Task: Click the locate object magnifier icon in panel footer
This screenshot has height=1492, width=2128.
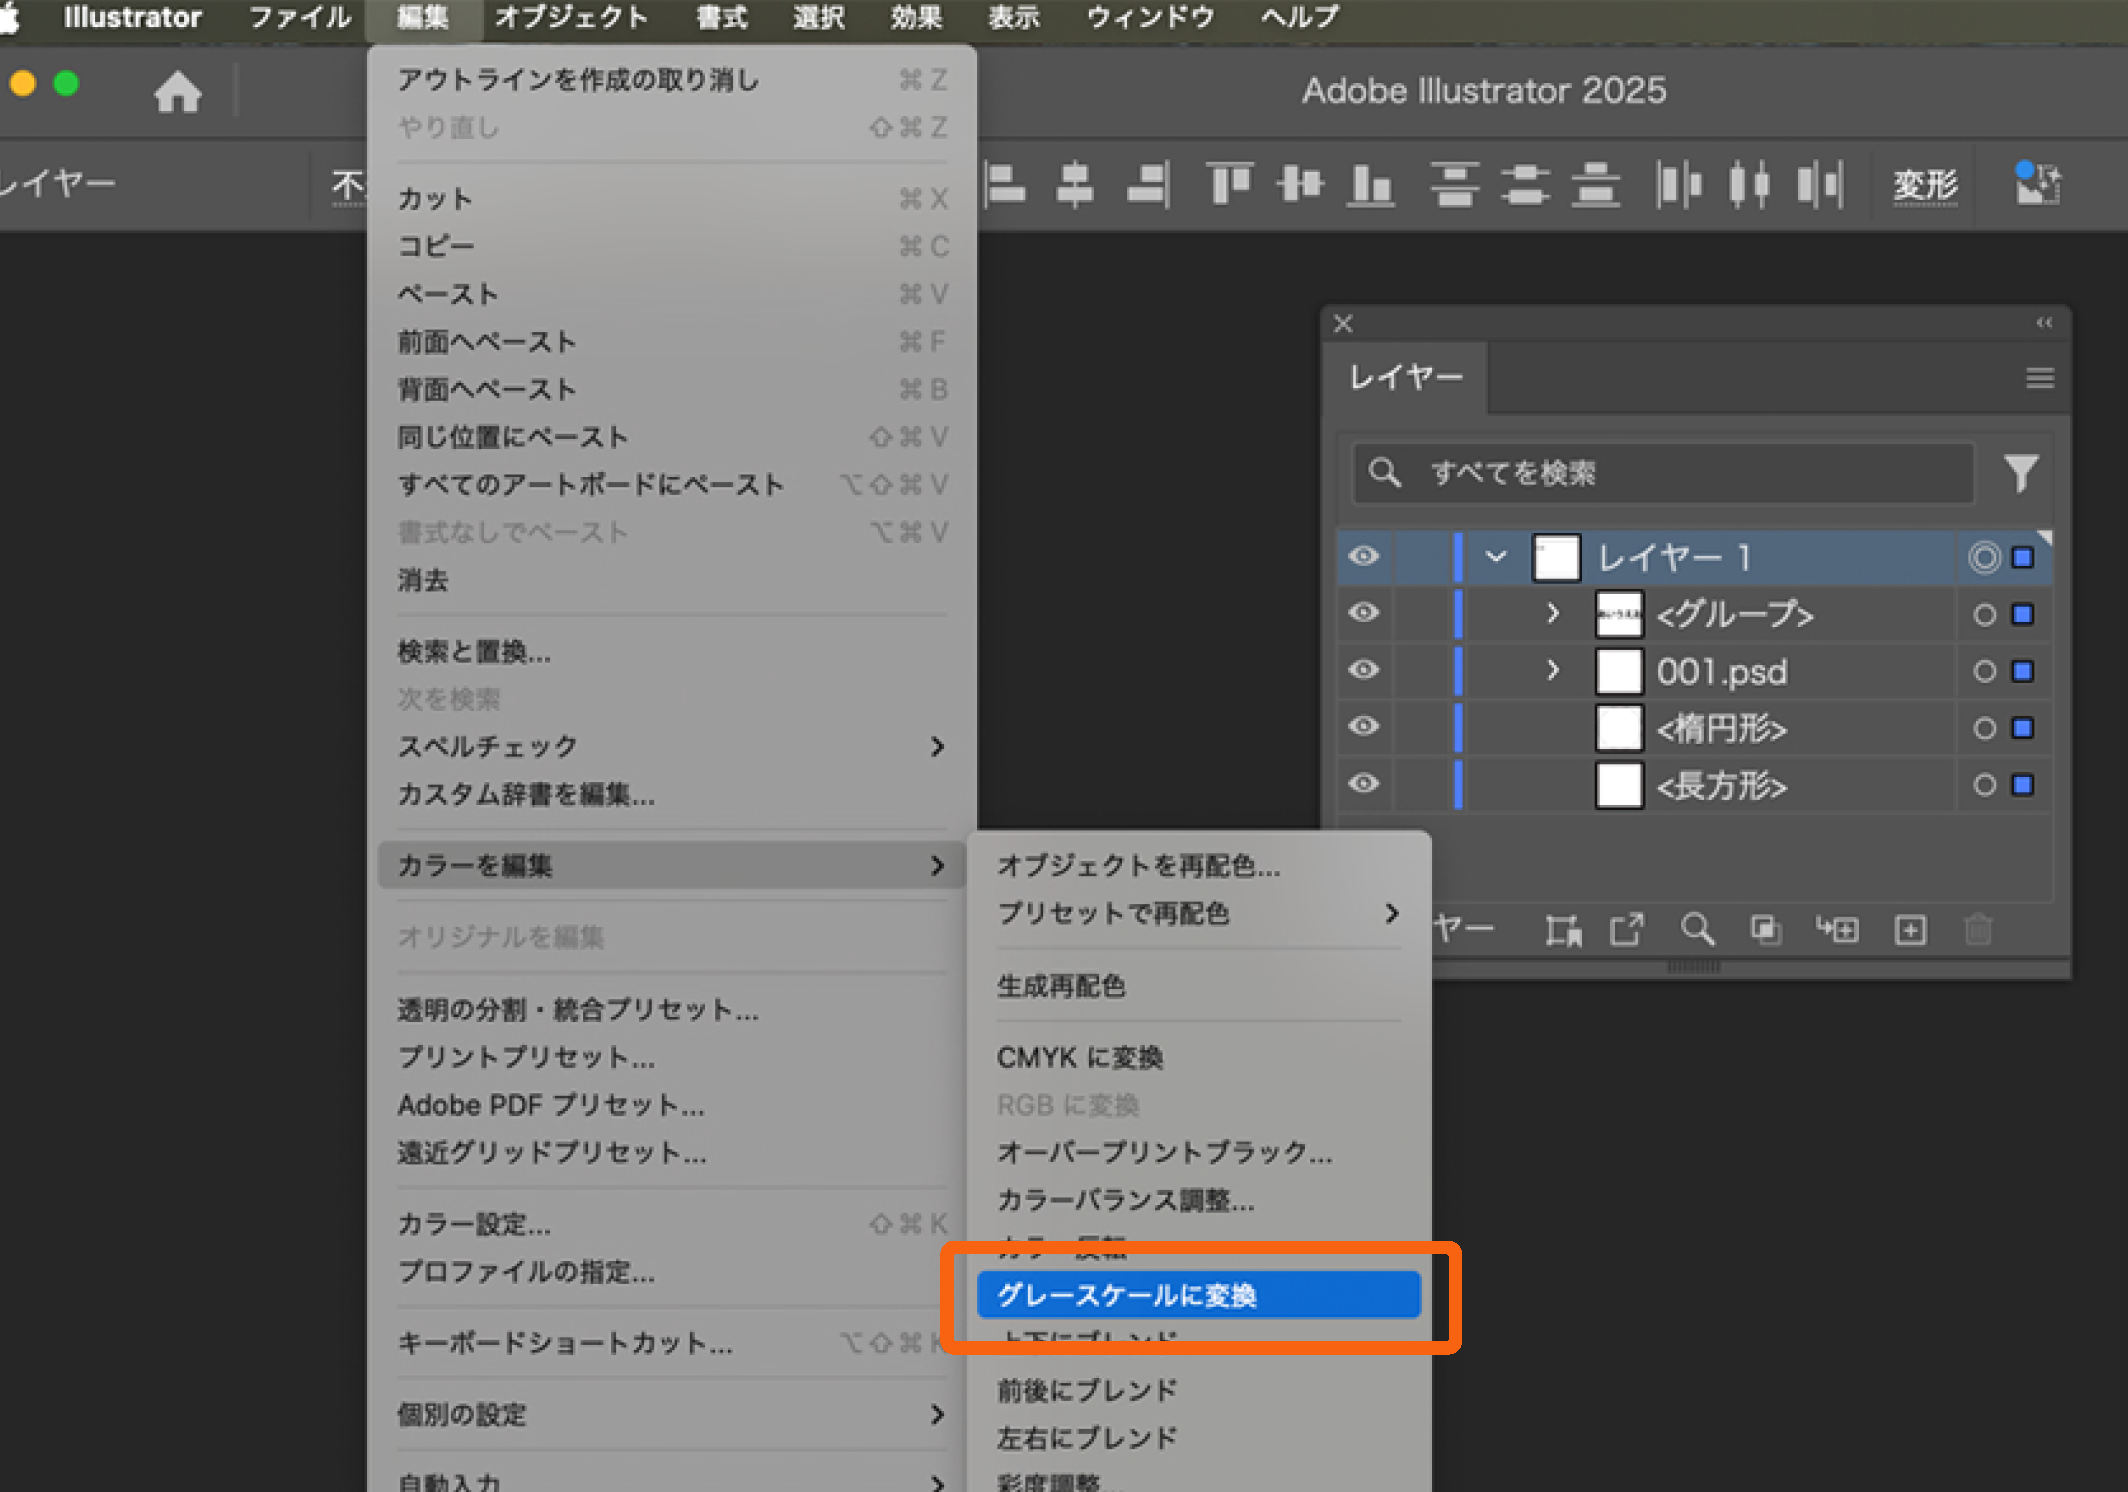Action: 1696,930
